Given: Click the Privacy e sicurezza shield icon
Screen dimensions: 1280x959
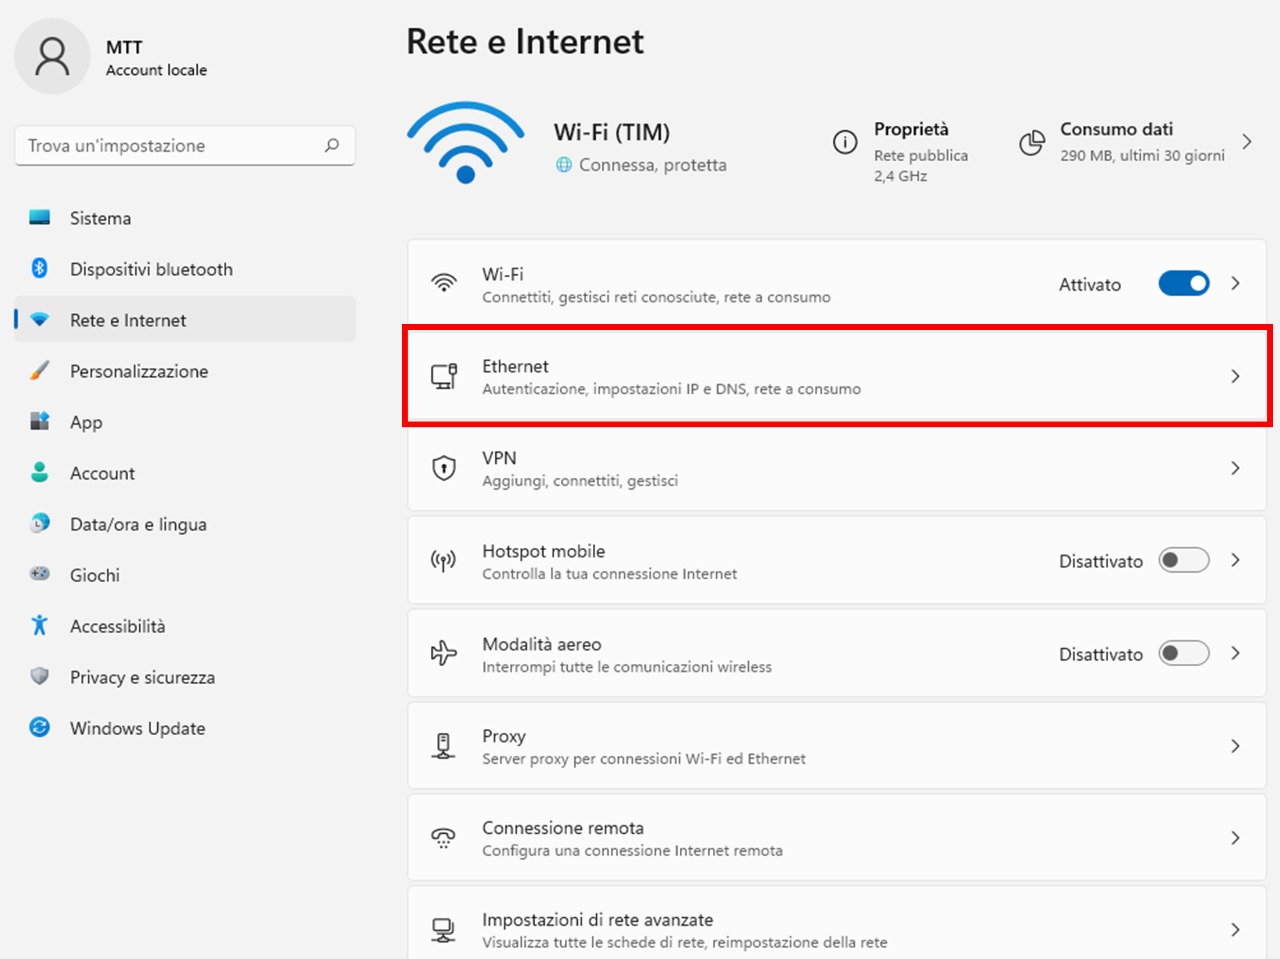Looking at the screenshot, I should [40, 676].
